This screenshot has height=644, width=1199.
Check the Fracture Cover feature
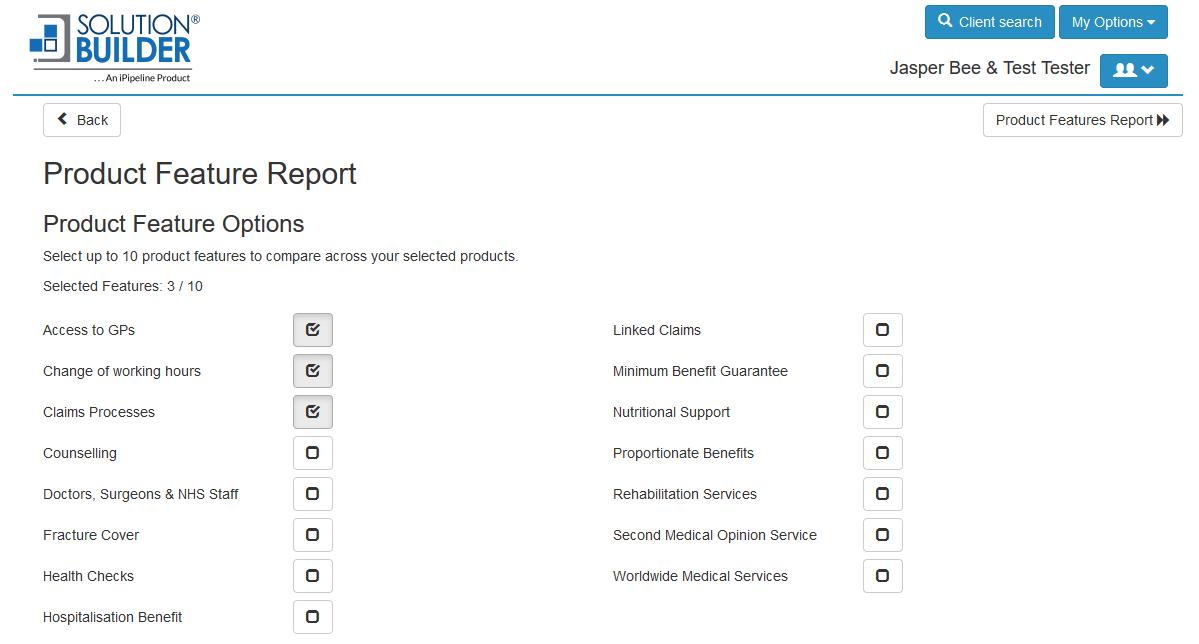tap(313, 535)
